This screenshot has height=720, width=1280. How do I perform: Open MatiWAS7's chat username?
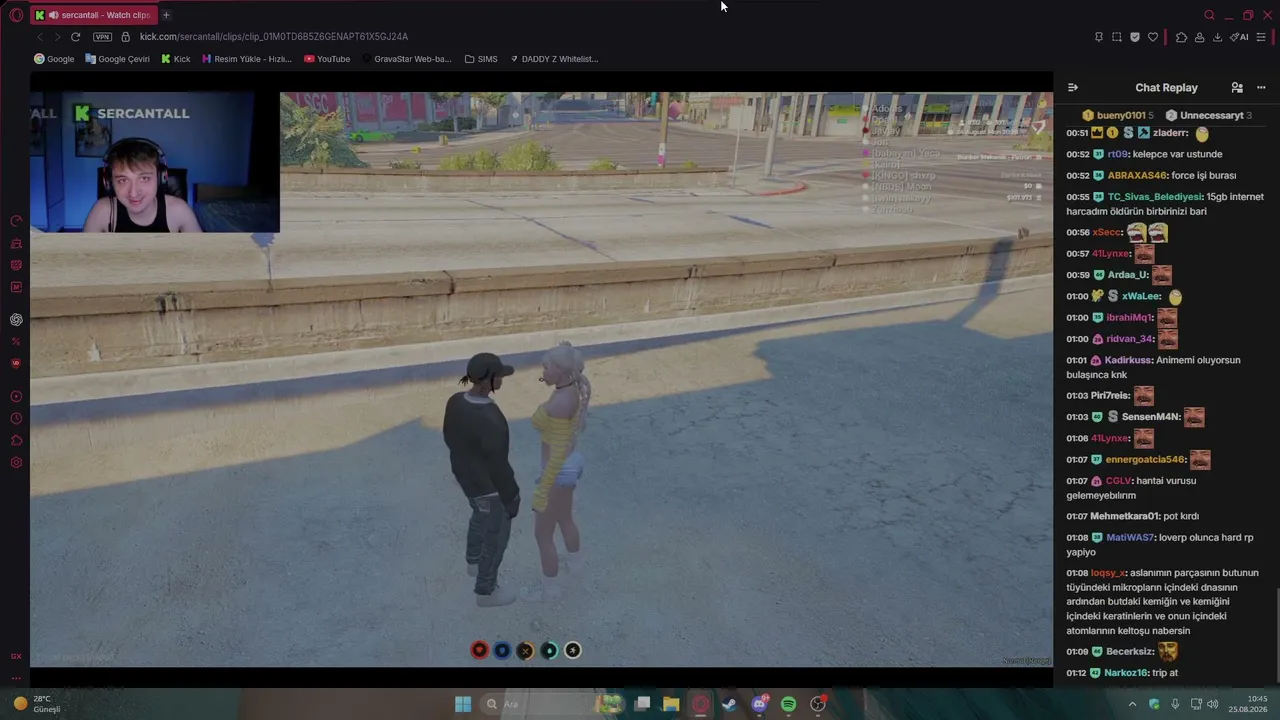point(1129,538)
